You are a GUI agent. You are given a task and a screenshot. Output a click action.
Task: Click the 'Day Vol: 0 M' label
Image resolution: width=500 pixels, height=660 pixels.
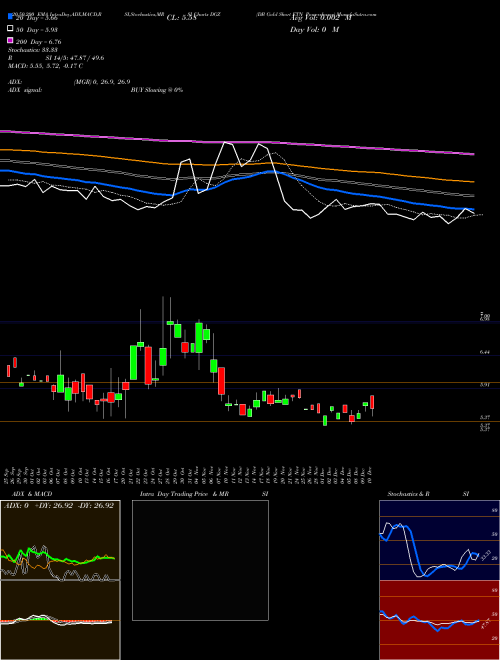click(x=314, y=29)
